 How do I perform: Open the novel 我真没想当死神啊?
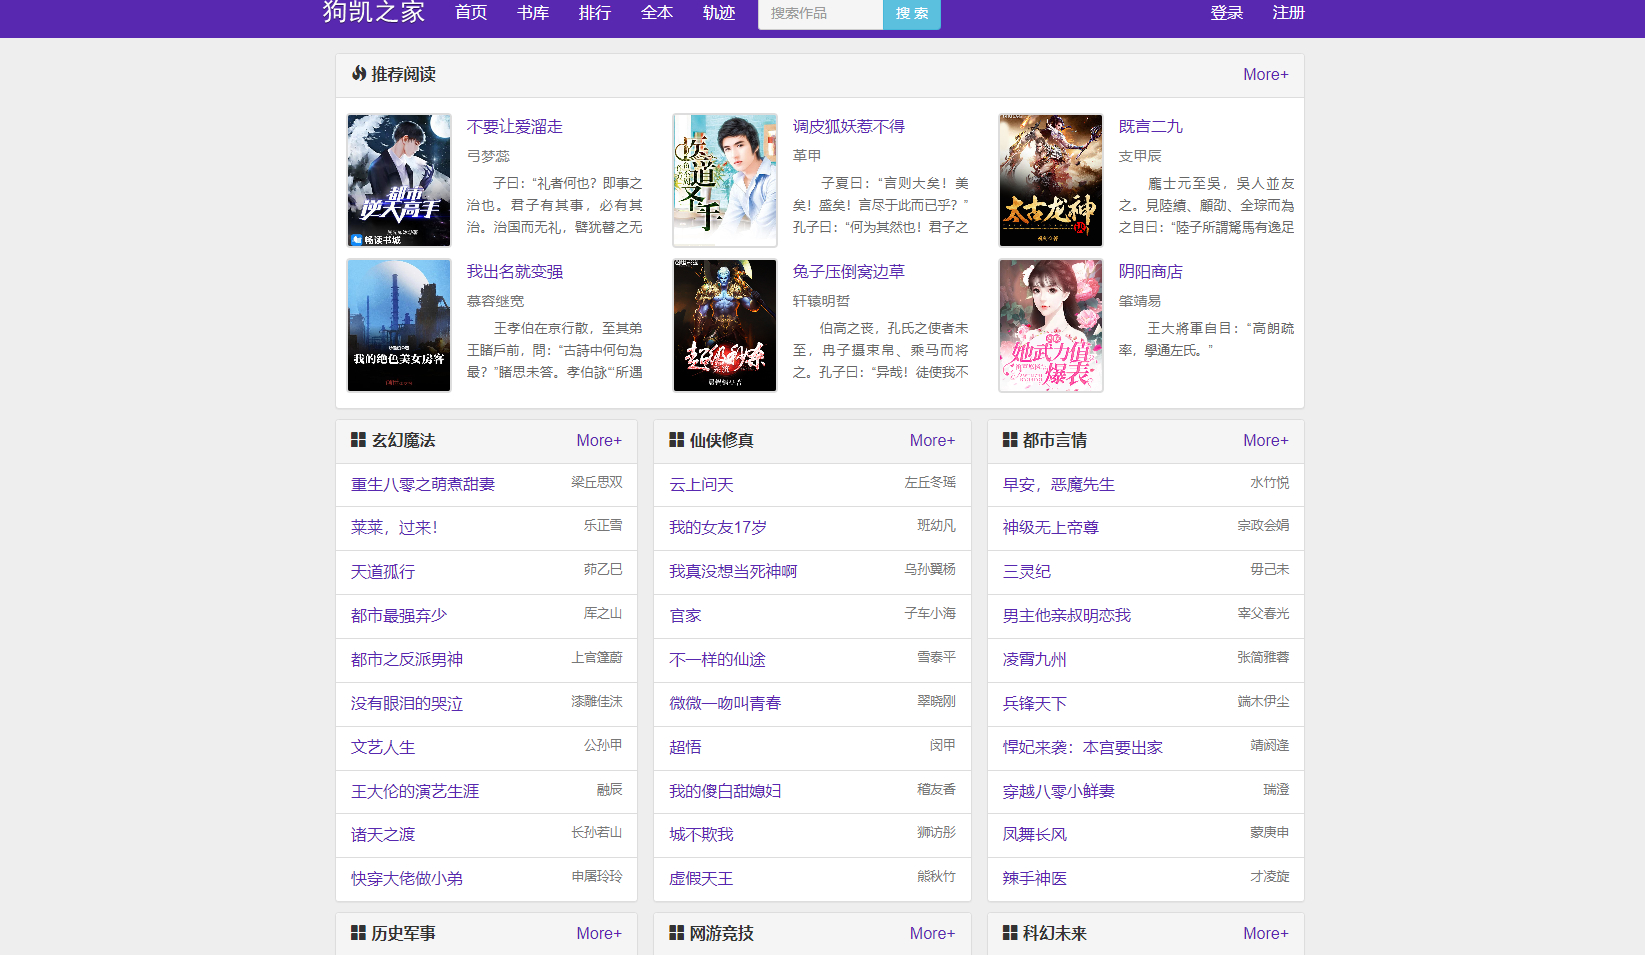[733, 572]
